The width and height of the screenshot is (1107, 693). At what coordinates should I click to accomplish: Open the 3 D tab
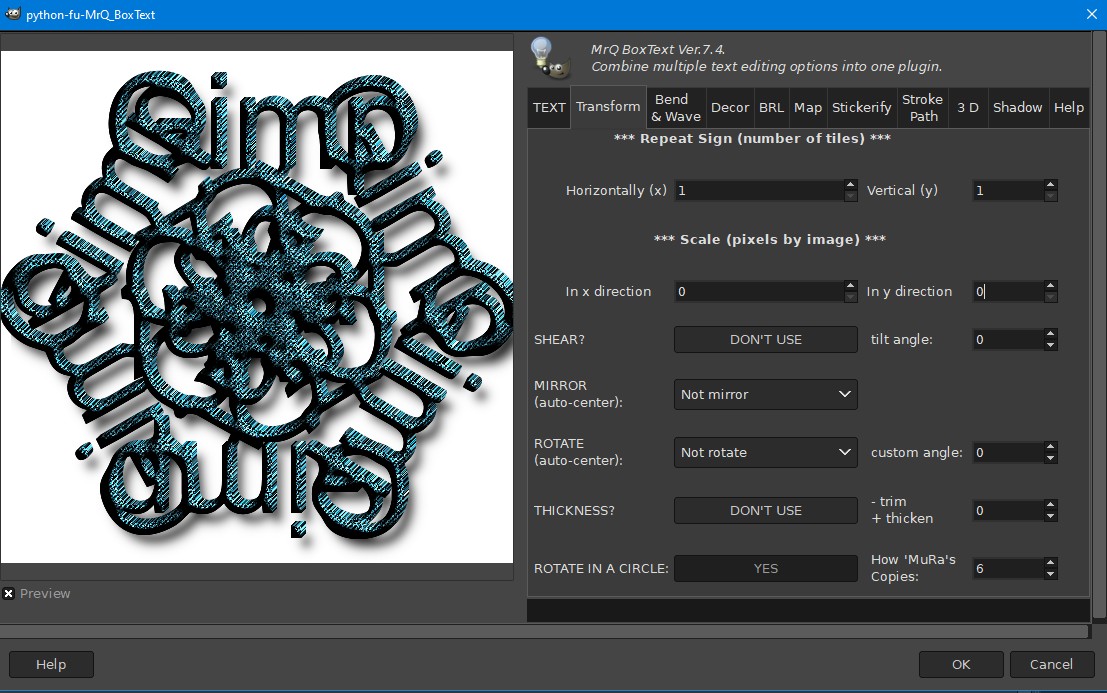coord(968,107)
